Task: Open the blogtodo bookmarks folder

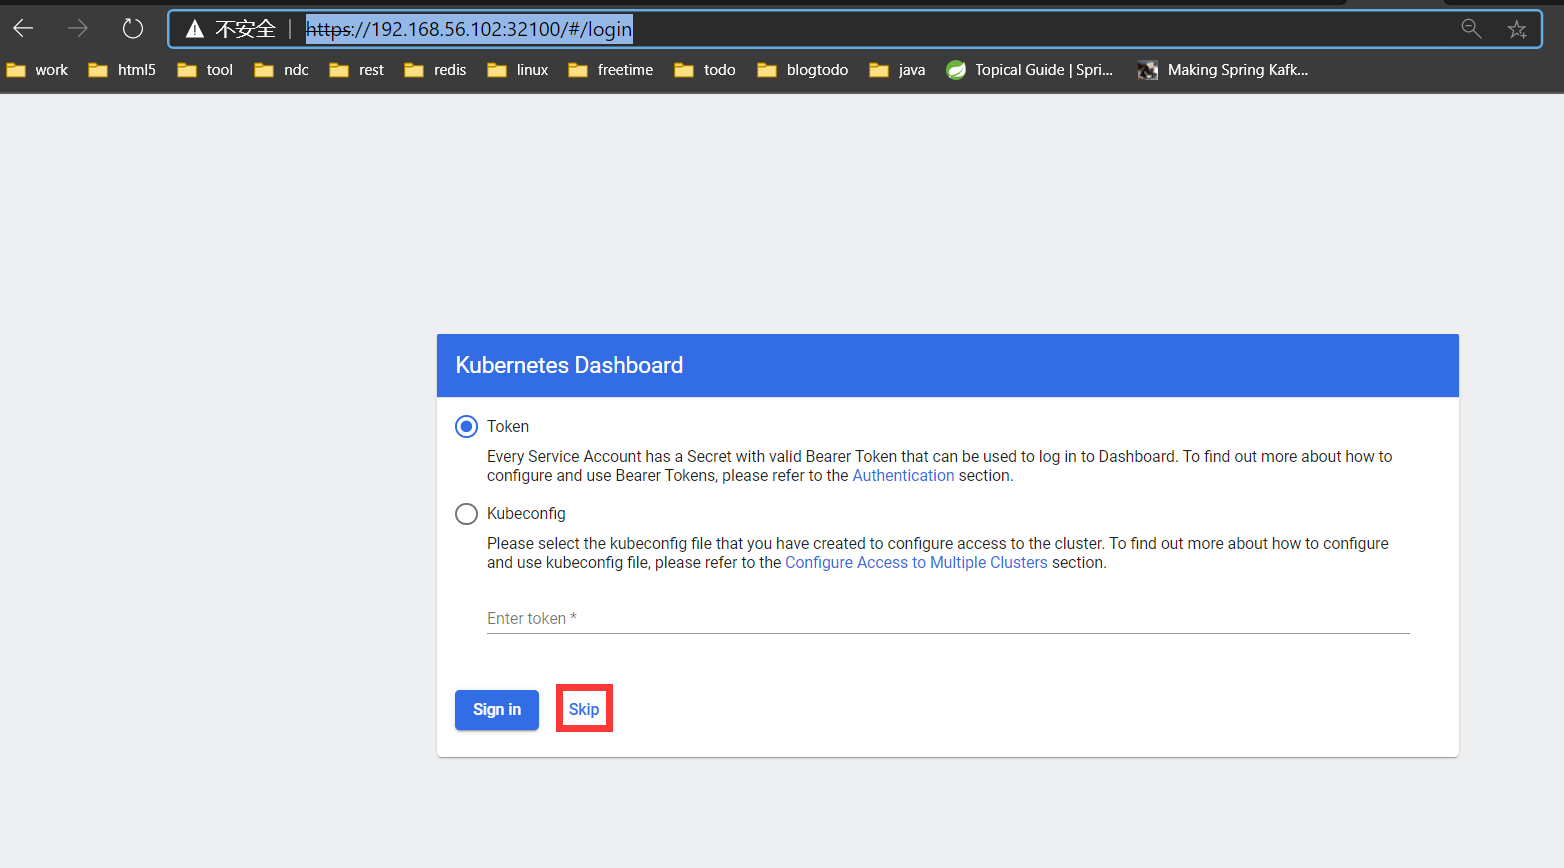Action: 803,70
